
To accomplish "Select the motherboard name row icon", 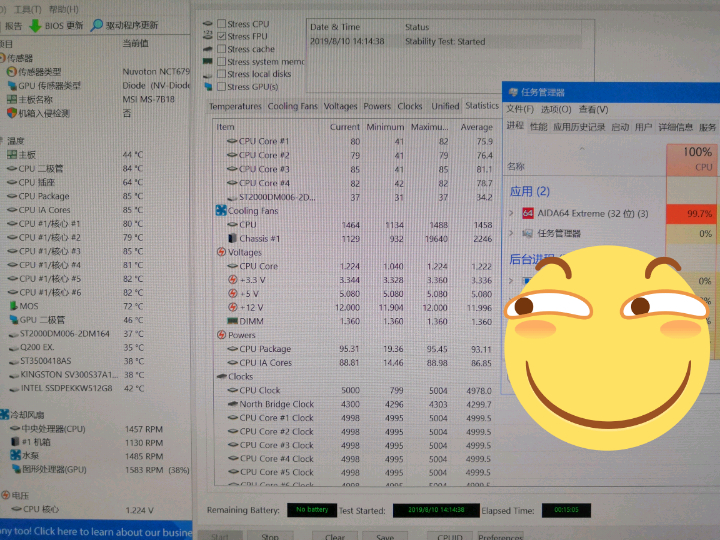I will (12, 99).
